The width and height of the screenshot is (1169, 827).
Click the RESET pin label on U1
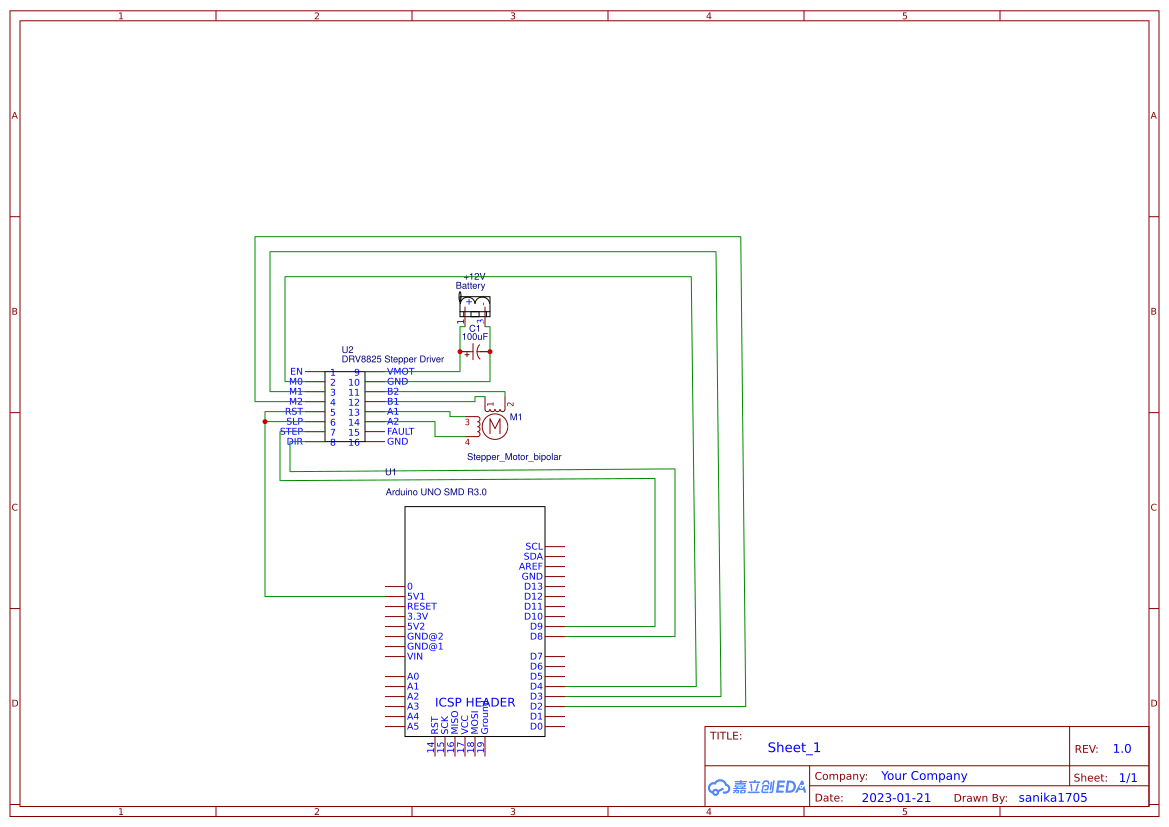(x=420, y=606)
